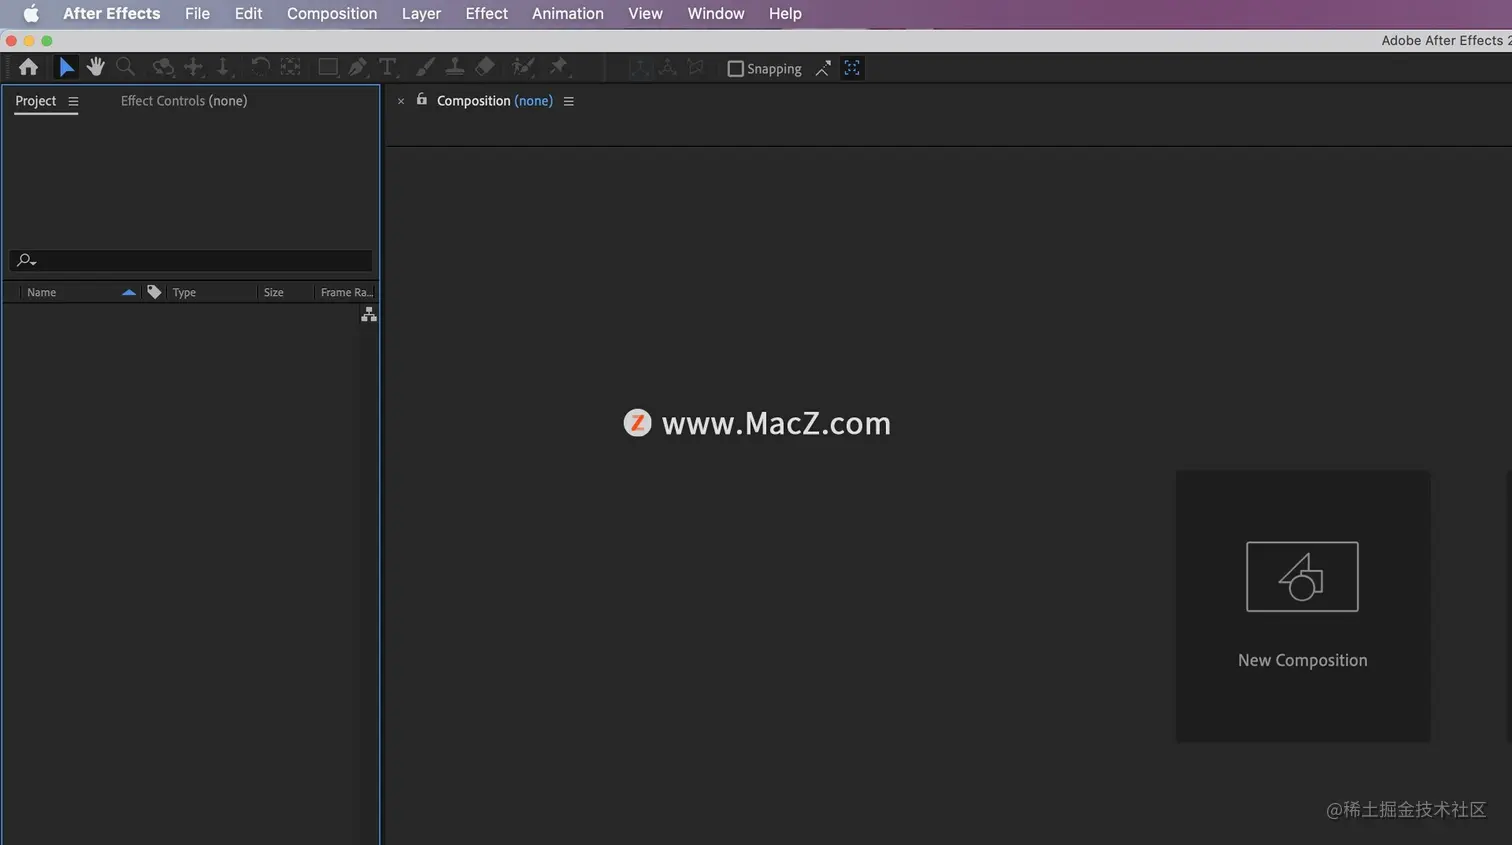1512x845 pixels.
Task: Sort project items by Name column
Action: click(42, 292)
